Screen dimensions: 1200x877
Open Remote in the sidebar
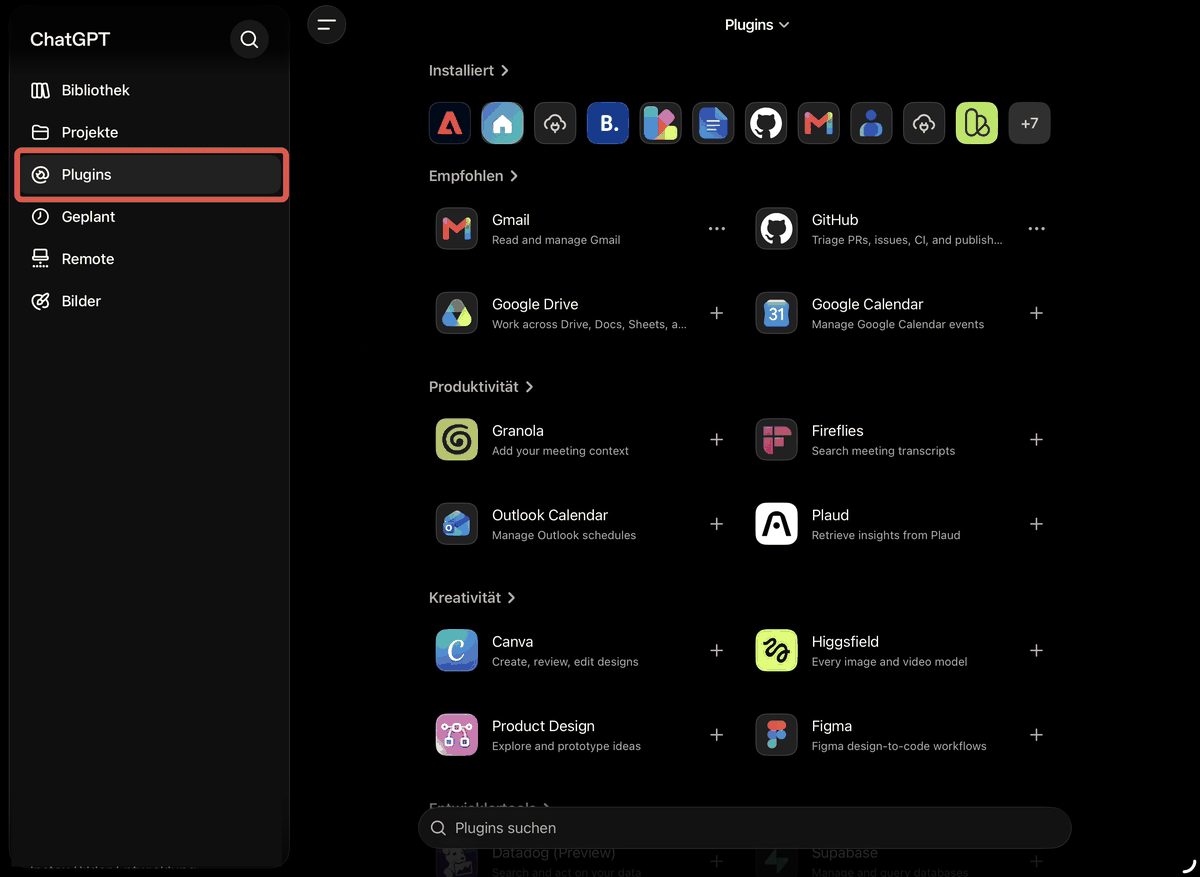[x=151, y=258]
